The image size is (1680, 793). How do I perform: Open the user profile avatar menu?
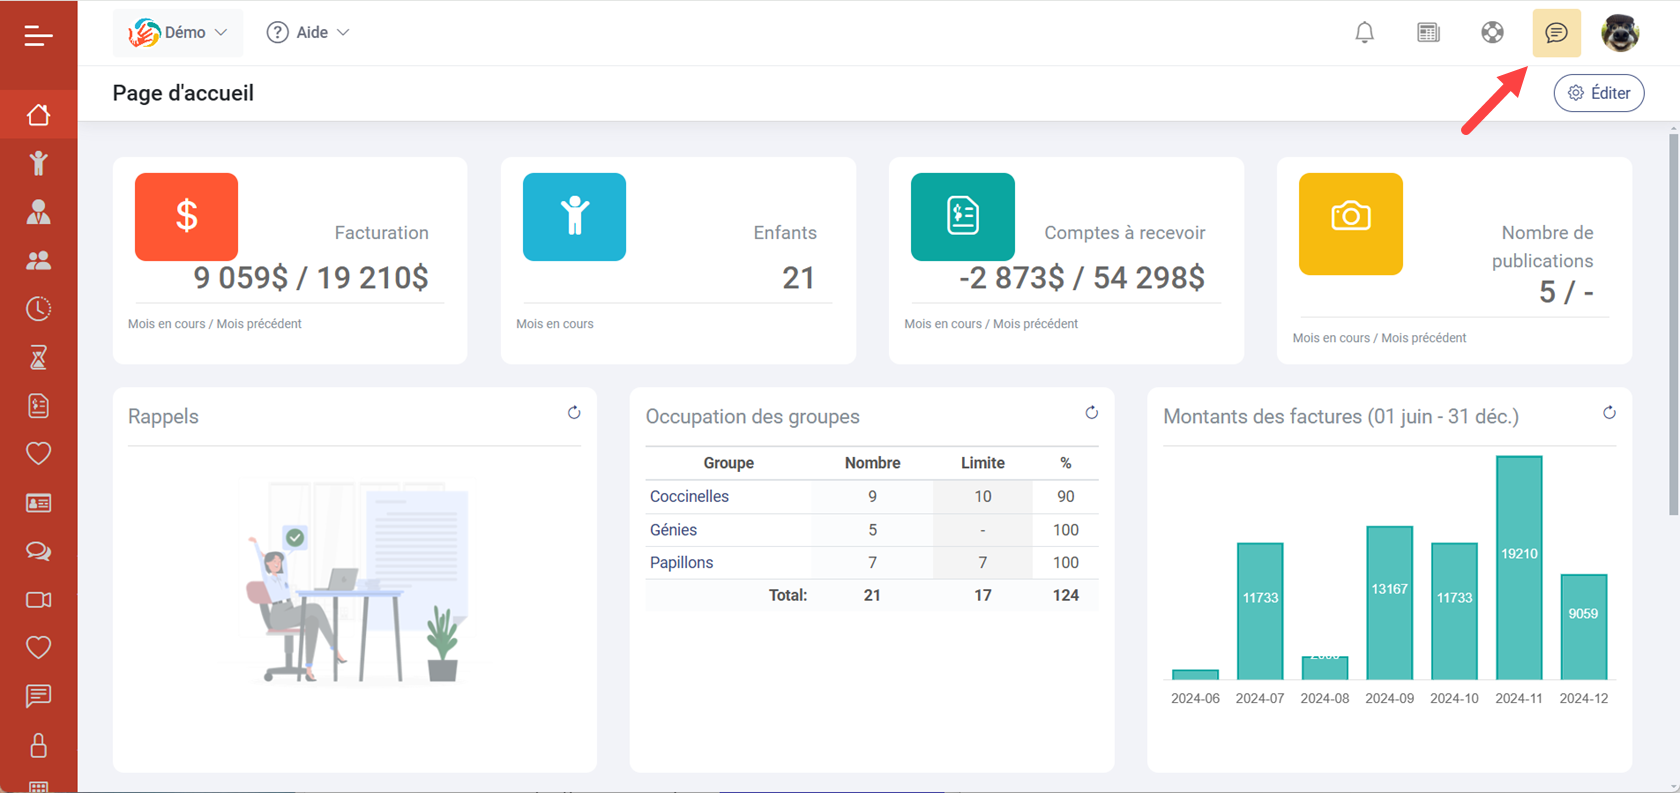point(1619,33)
